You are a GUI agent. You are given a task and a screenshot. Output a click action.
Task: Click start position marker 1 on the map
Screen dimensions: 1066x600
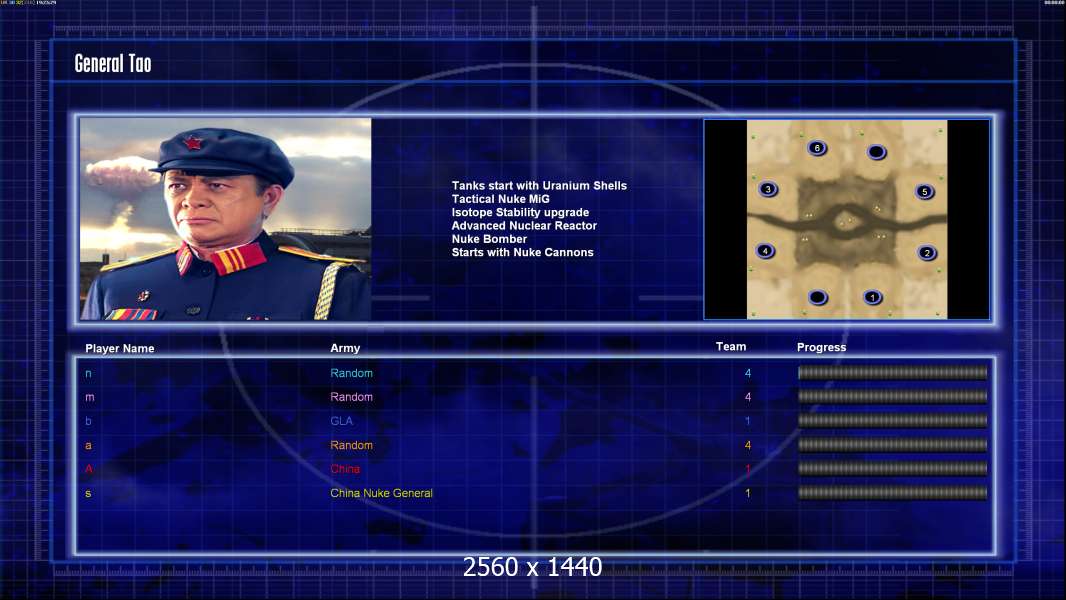click(873, 298)
